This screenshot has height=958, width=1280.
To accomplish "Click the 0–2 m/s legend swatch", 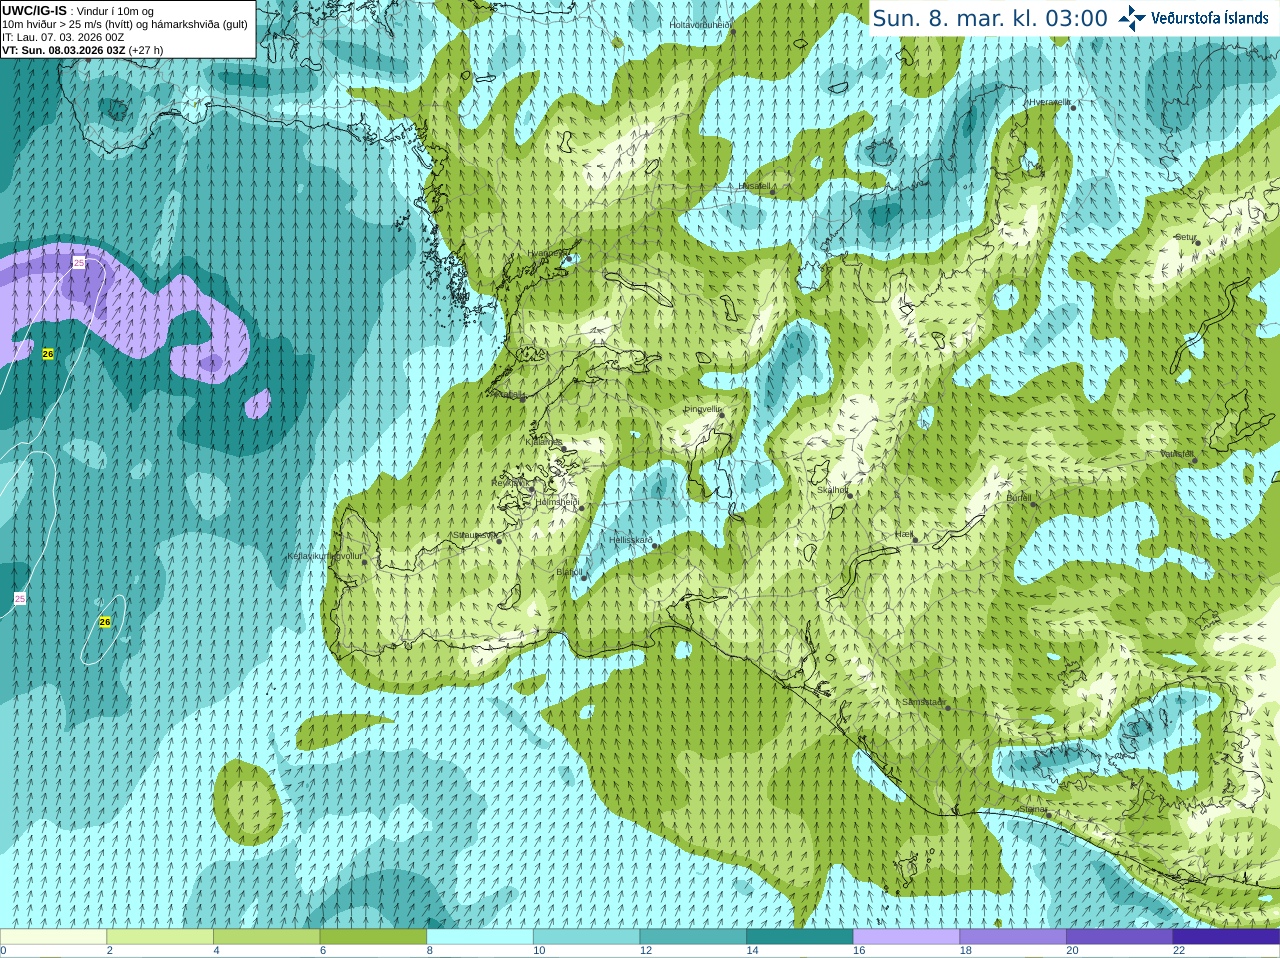I will tap(53, 937).
